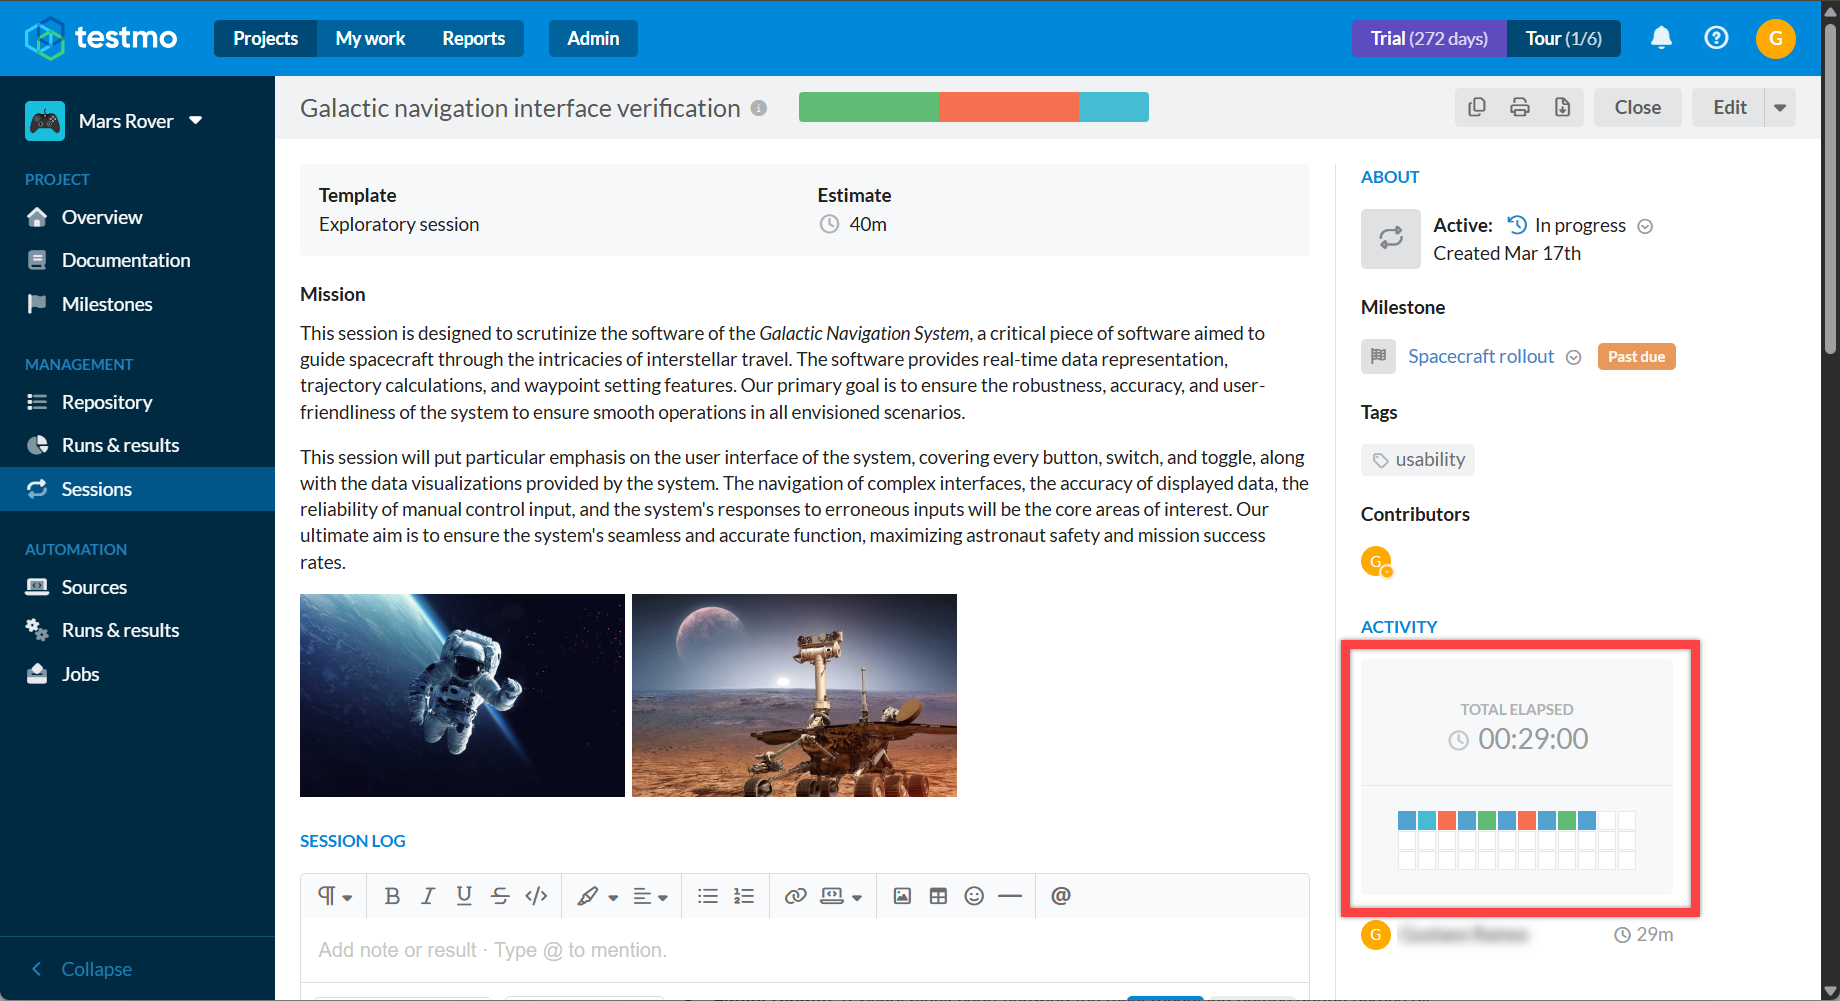The width and height of the screenshot is (1840, 1001).
Task: Click the print session icon
Action: [1520, 107]
